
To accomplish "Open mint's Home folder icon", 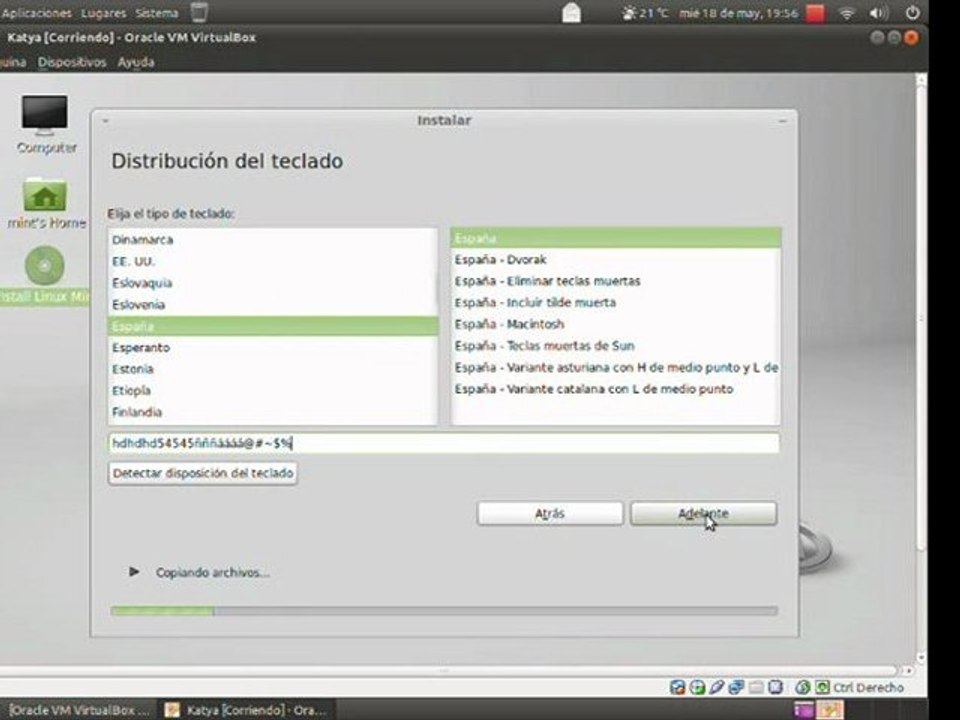I will pyautogui.click(x=45, y=203).
